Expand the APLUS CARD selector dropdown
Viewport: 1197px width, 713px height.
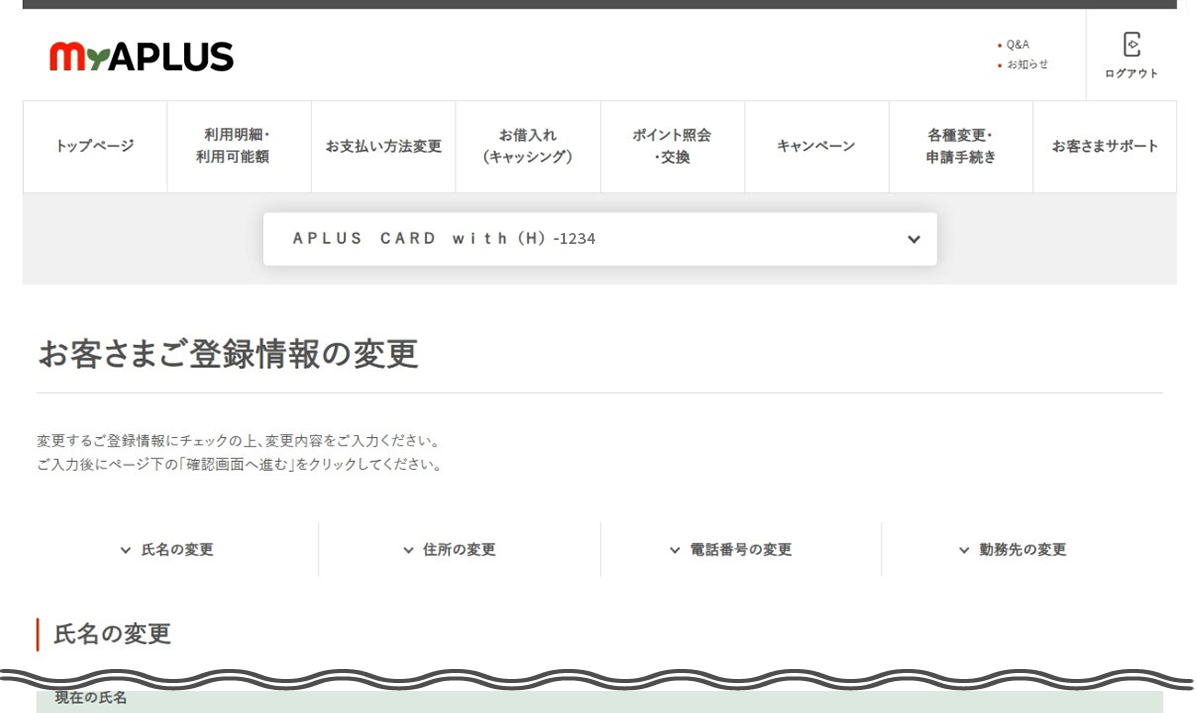click(598, 239)
